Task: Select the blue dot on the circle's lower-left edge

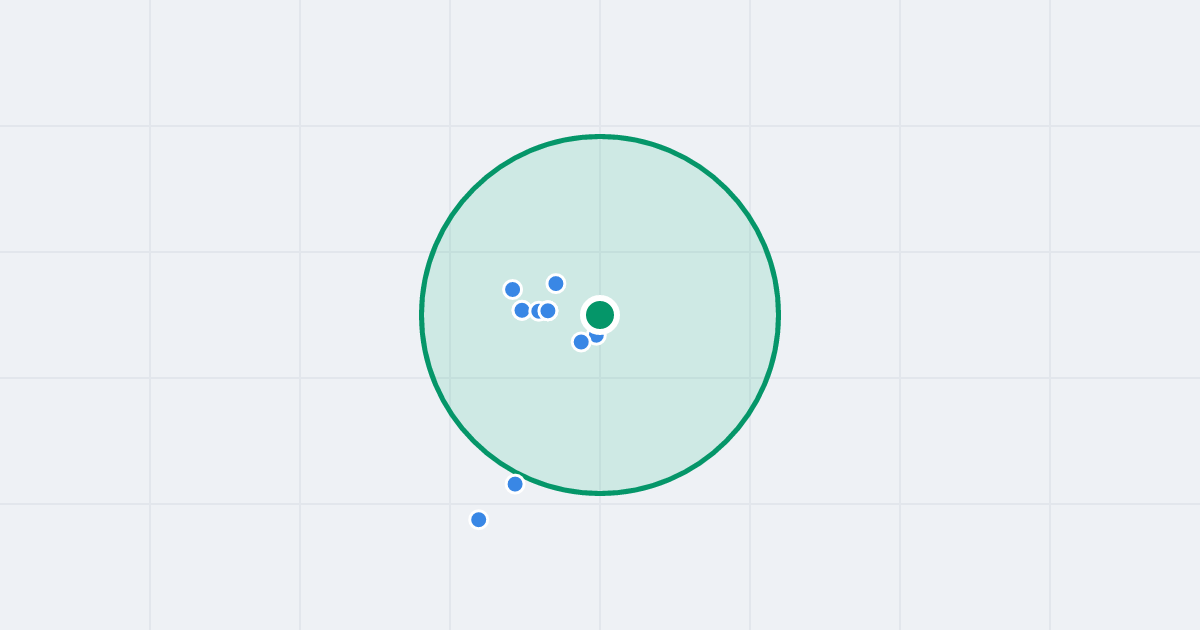Action: coord(515,484)
